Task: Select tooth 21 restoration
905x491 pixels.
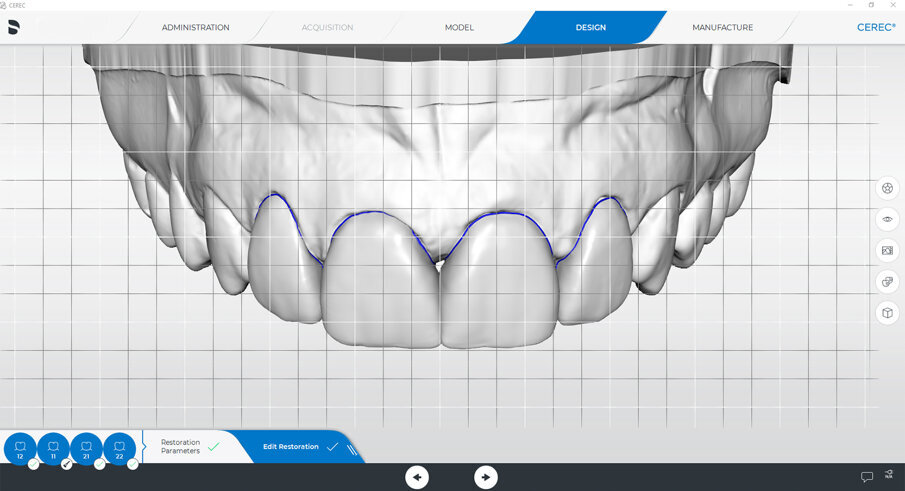Action: click(87, 449)
